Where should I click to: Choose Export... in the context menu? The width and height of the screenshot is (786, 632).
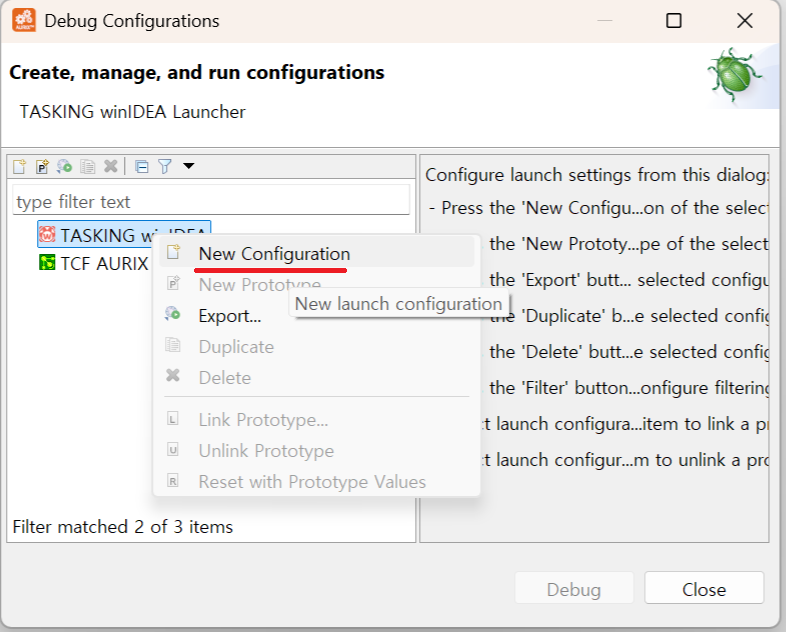230,316
